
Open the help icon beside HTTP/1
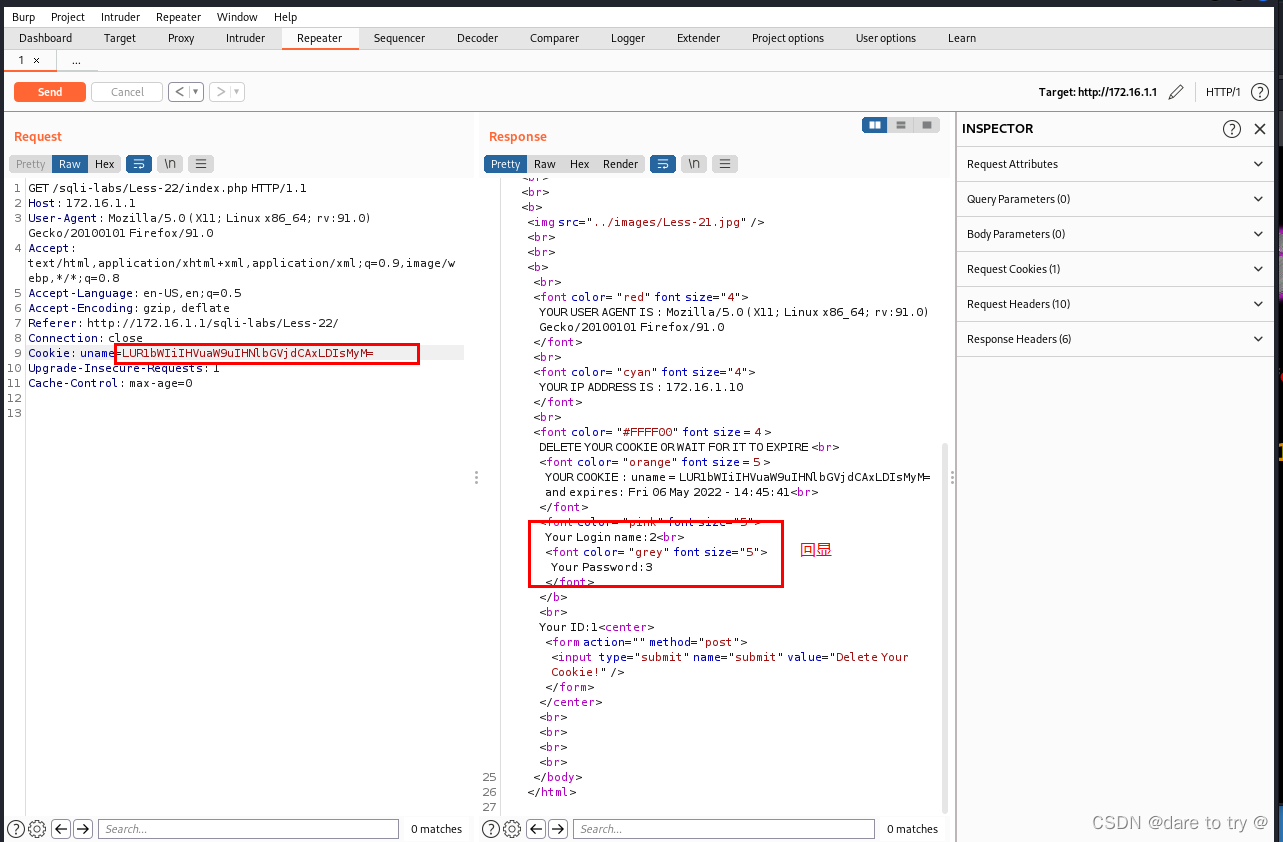coord(1260,92)
